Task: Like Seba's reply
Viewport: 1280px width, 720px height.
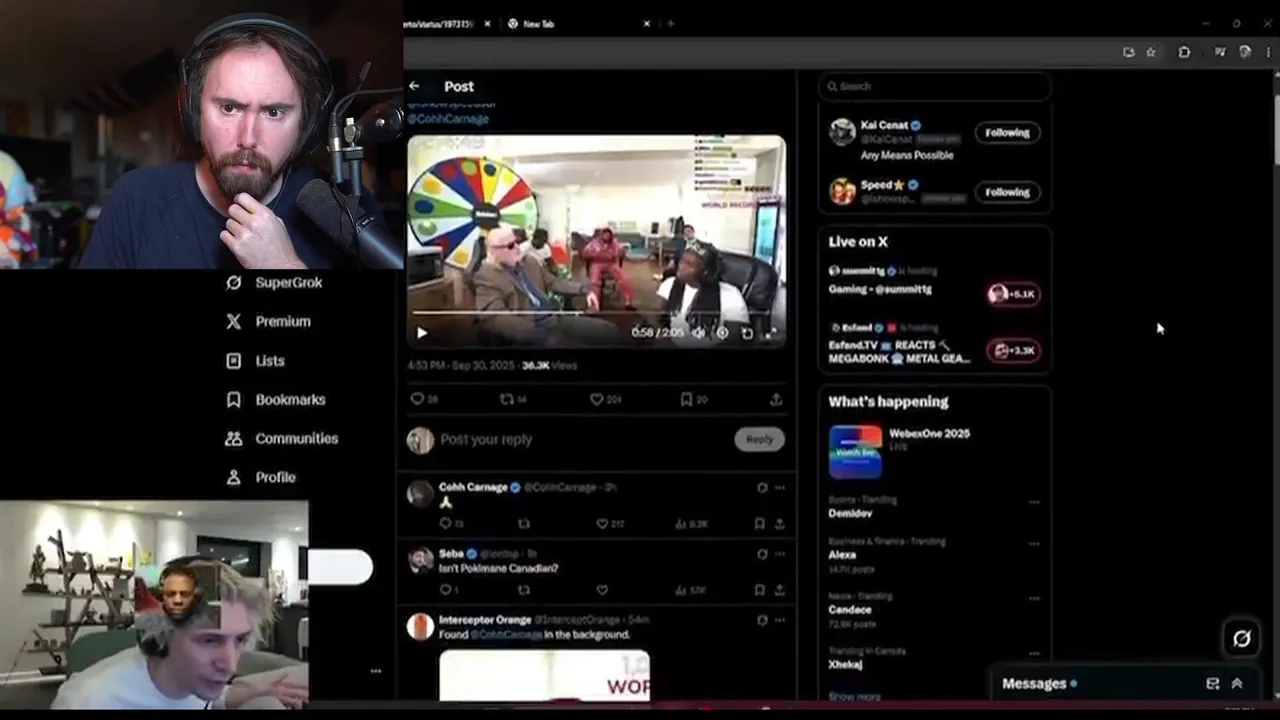Action: [x=602, y=590]
